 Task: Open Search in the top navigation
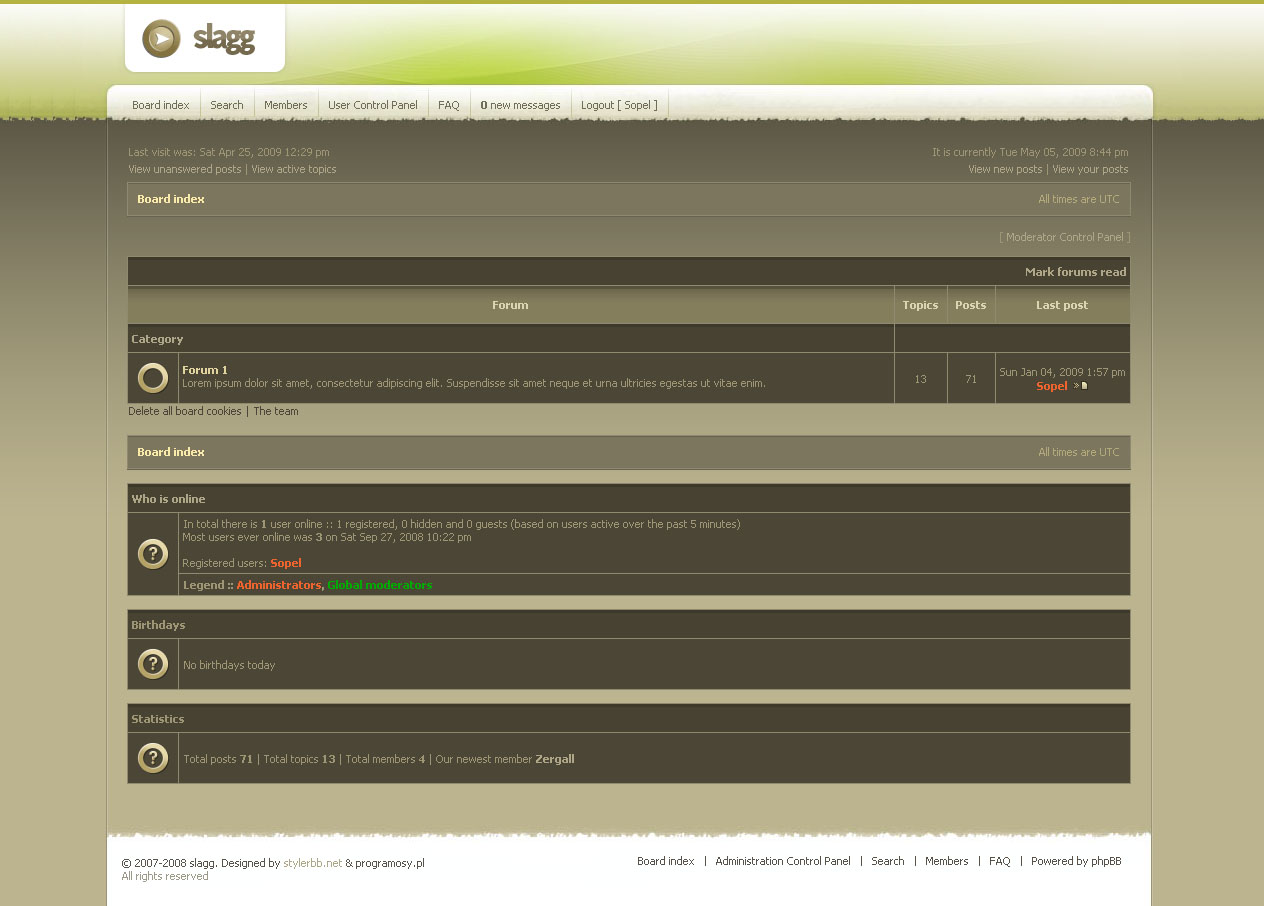pyautogui.click(x=227, y=105)
